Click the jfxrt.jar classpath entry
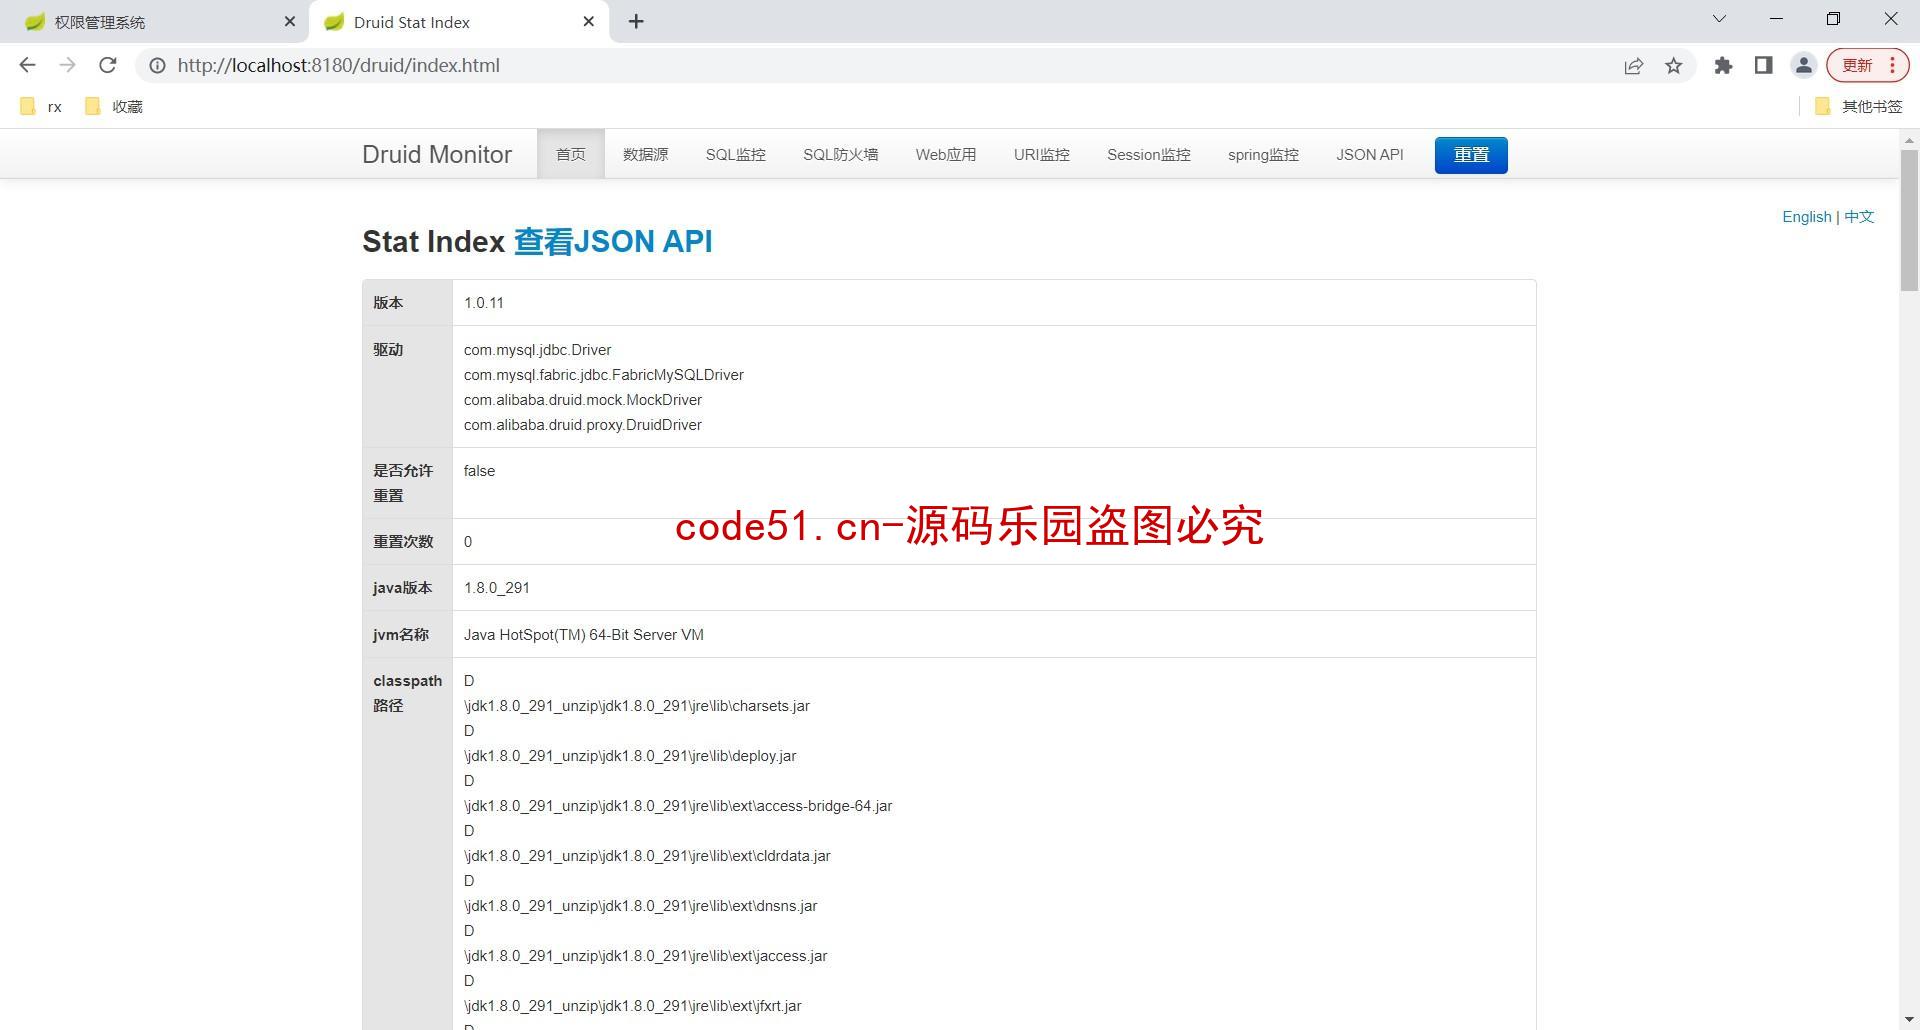 (633, 1006)
